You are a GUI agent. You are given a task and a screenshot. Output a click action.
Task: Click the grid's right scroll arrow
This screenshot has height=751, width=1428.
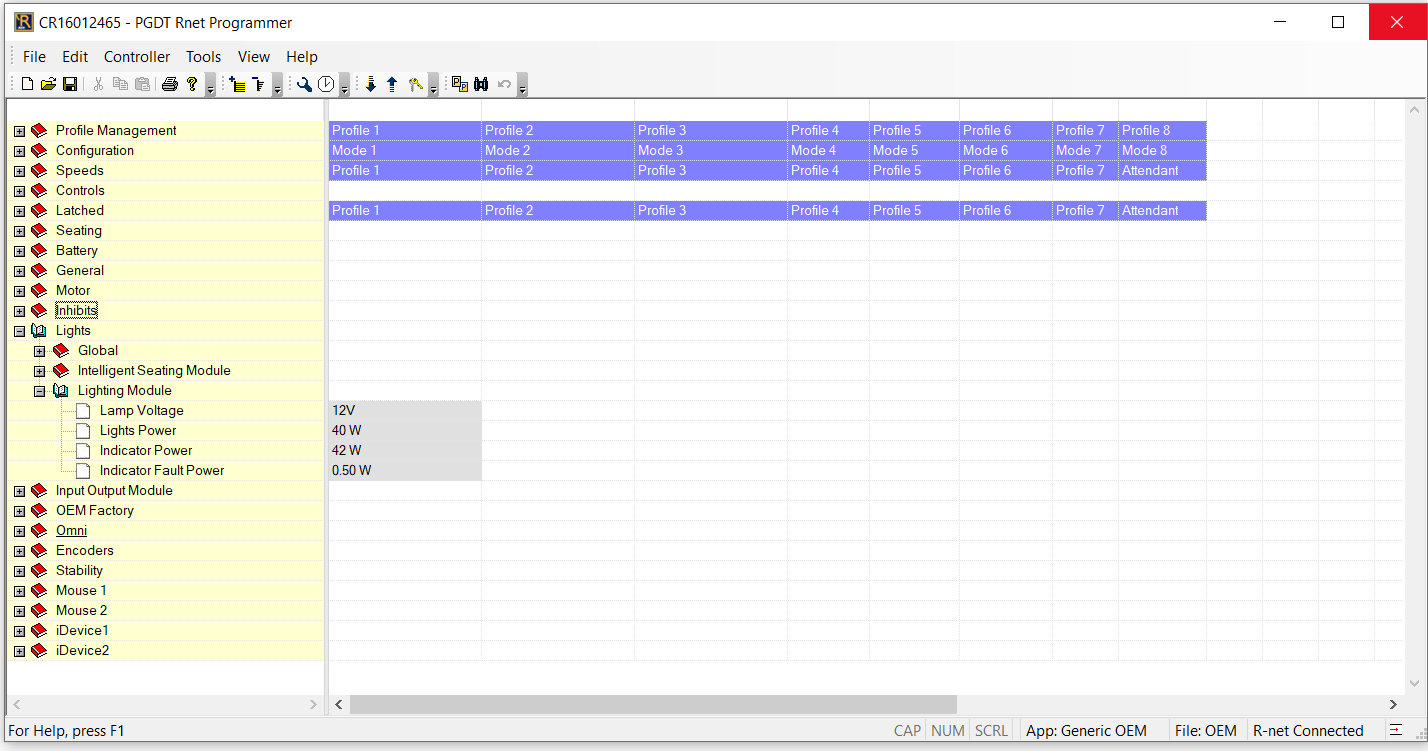(1393, 705)
